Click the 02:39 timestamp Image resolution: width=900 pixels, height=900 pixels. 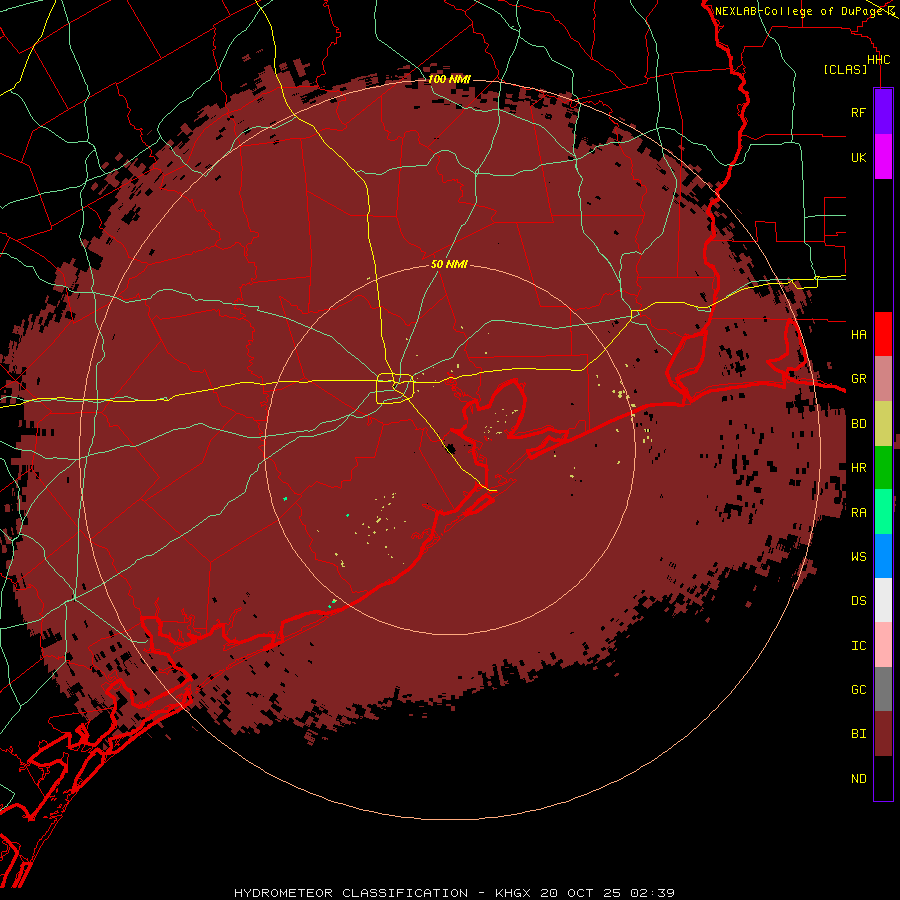(x=652, y=893)
